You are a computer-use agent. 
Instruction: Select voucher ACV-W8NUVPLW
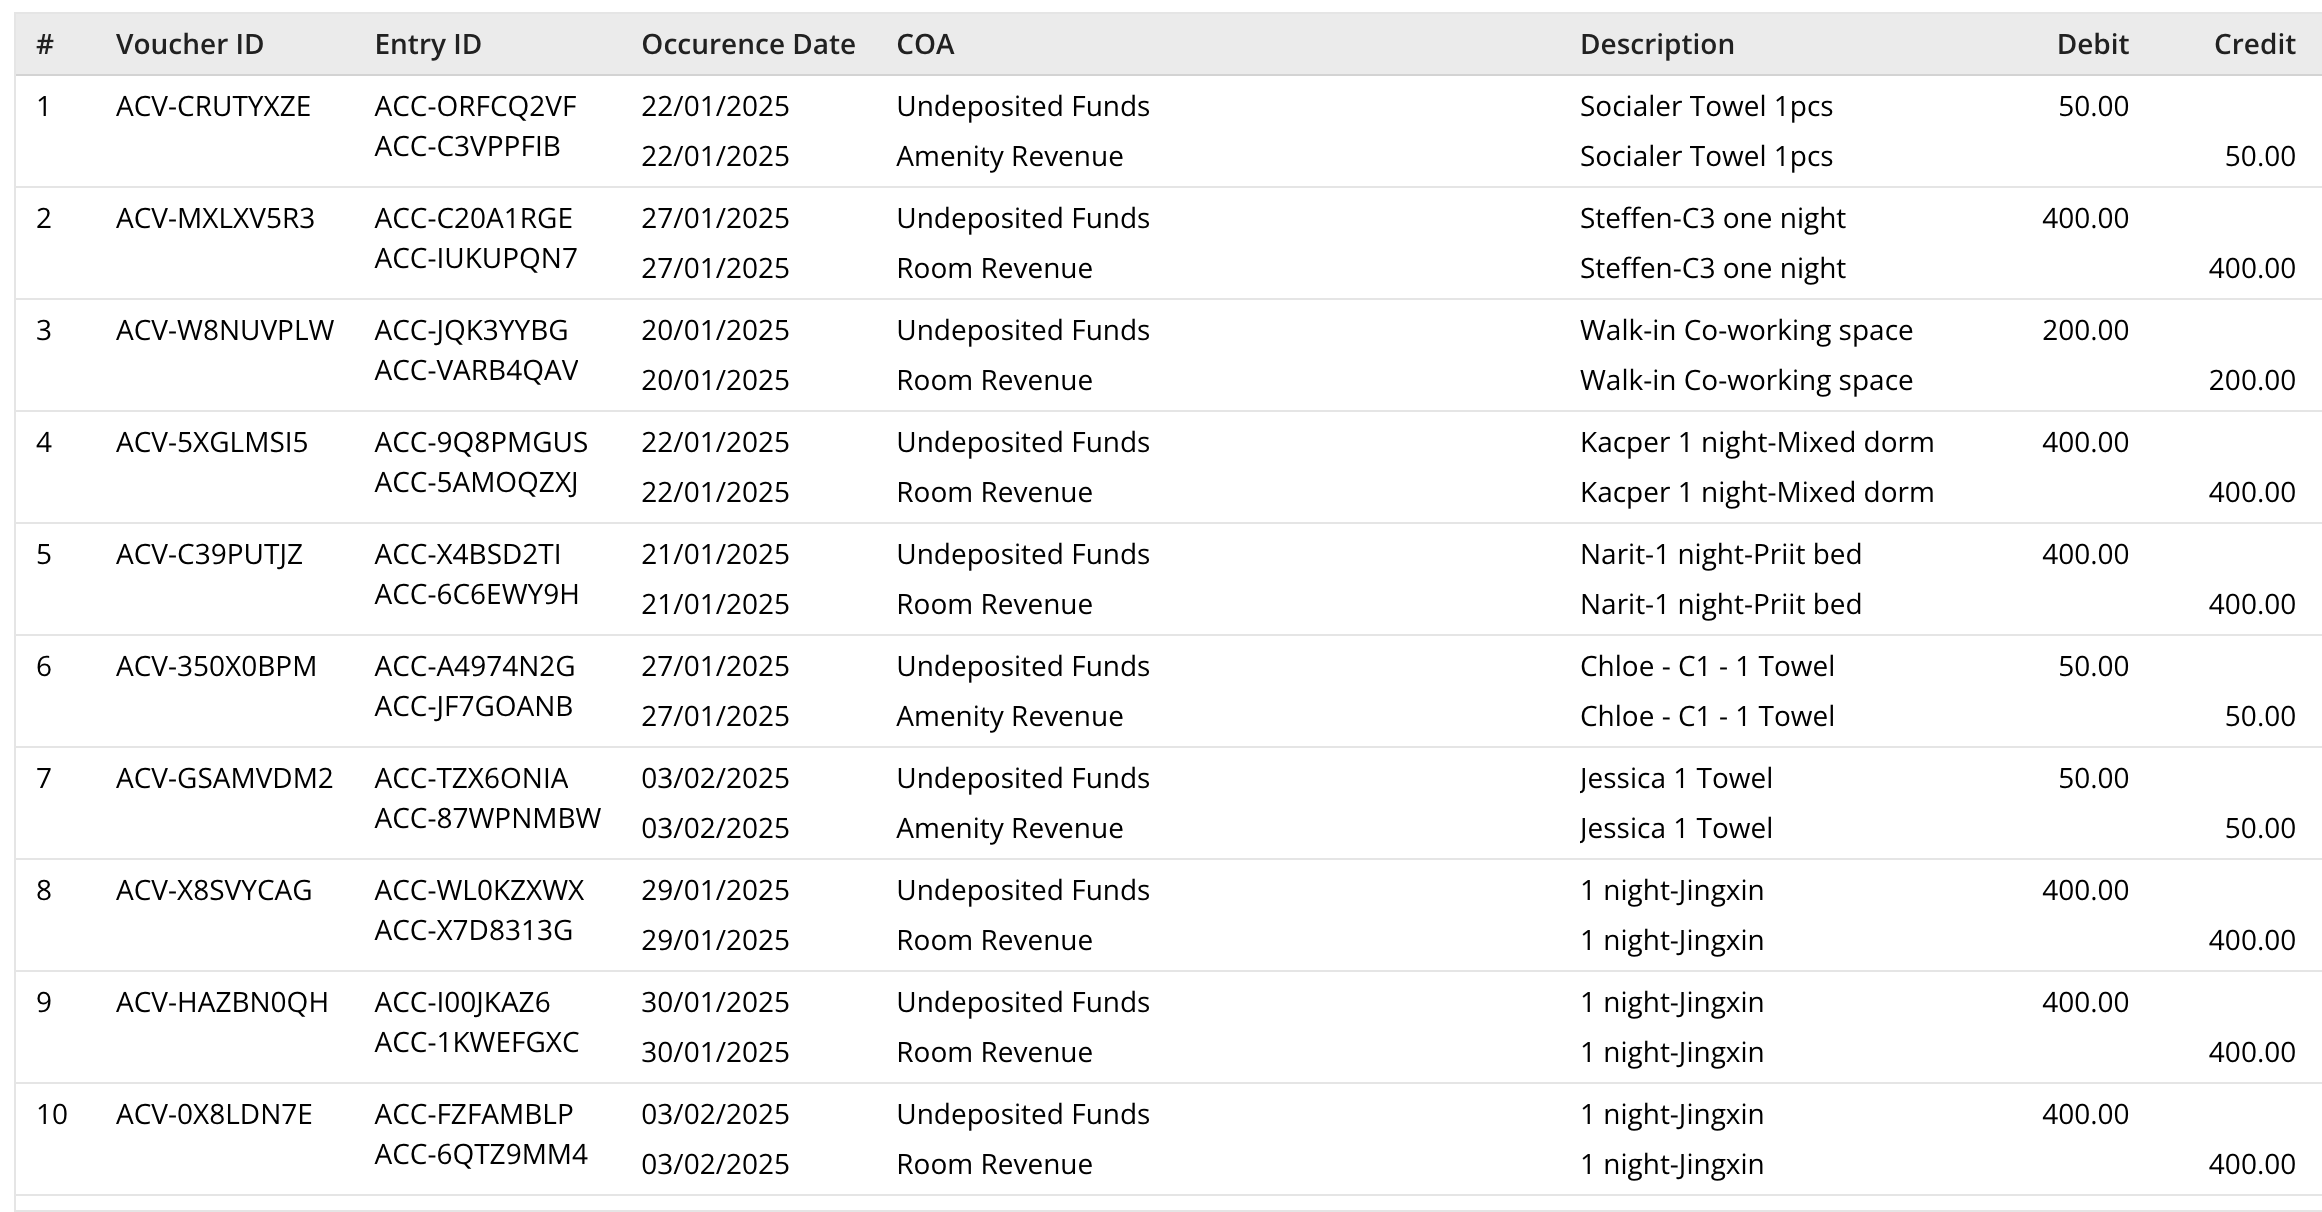(x=224, y=330)
